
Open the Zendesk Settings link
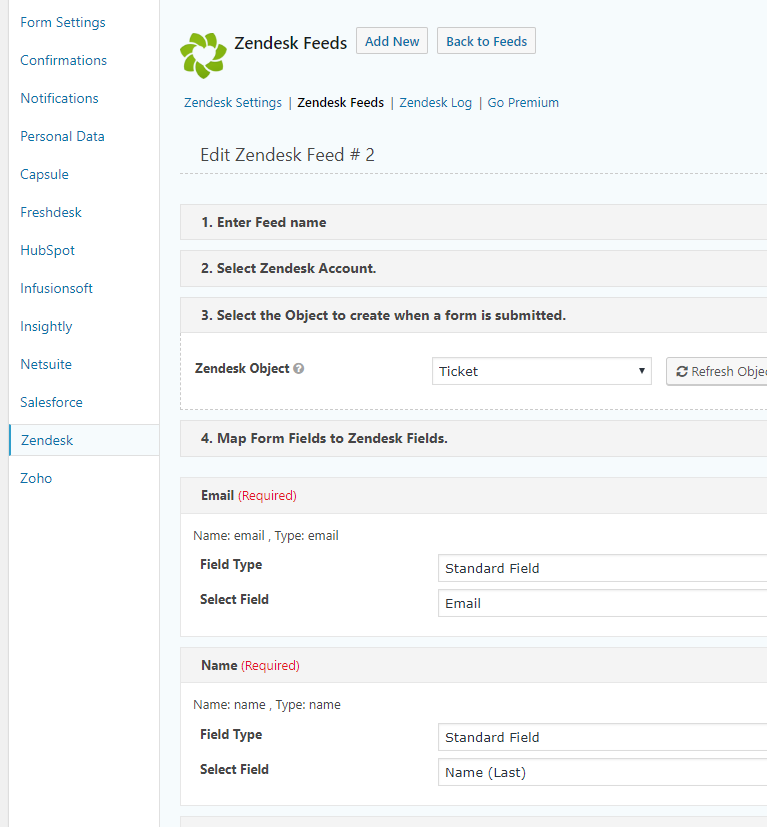coord(233,102)
